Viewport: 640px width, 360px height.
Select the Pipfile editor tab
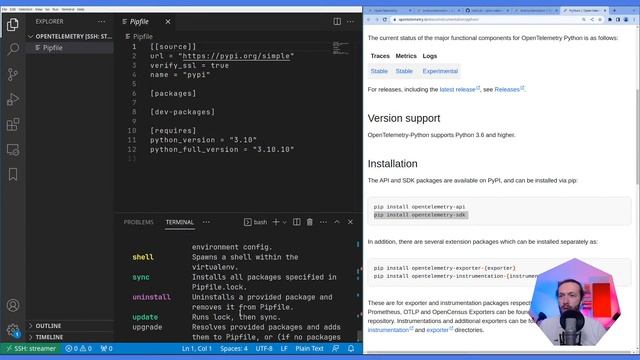click(139, 22)
